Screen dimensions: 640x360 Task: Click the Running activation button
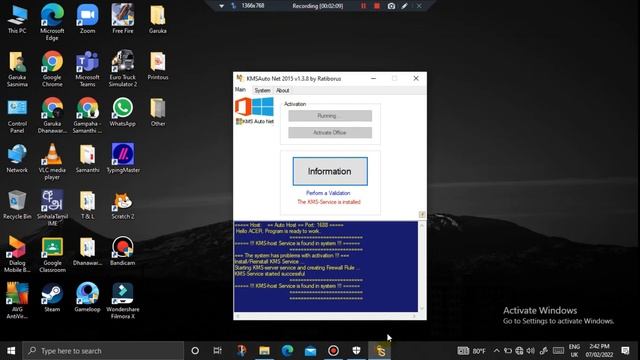coord(330,116)
